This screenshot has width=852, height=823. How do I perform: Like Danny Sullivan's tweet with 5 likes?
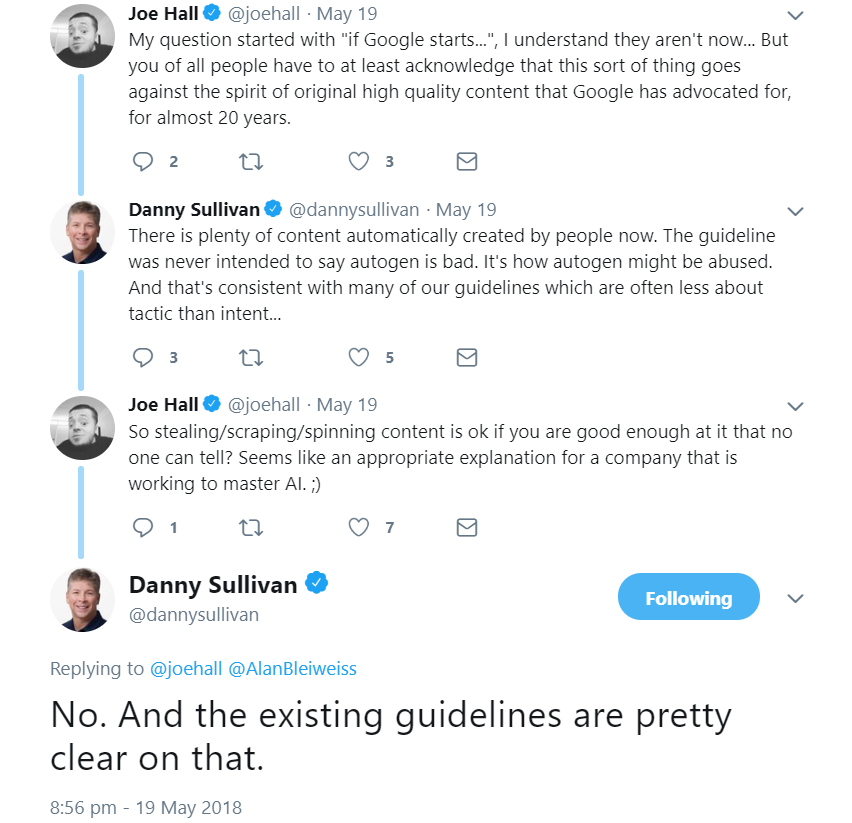(358, 357)
